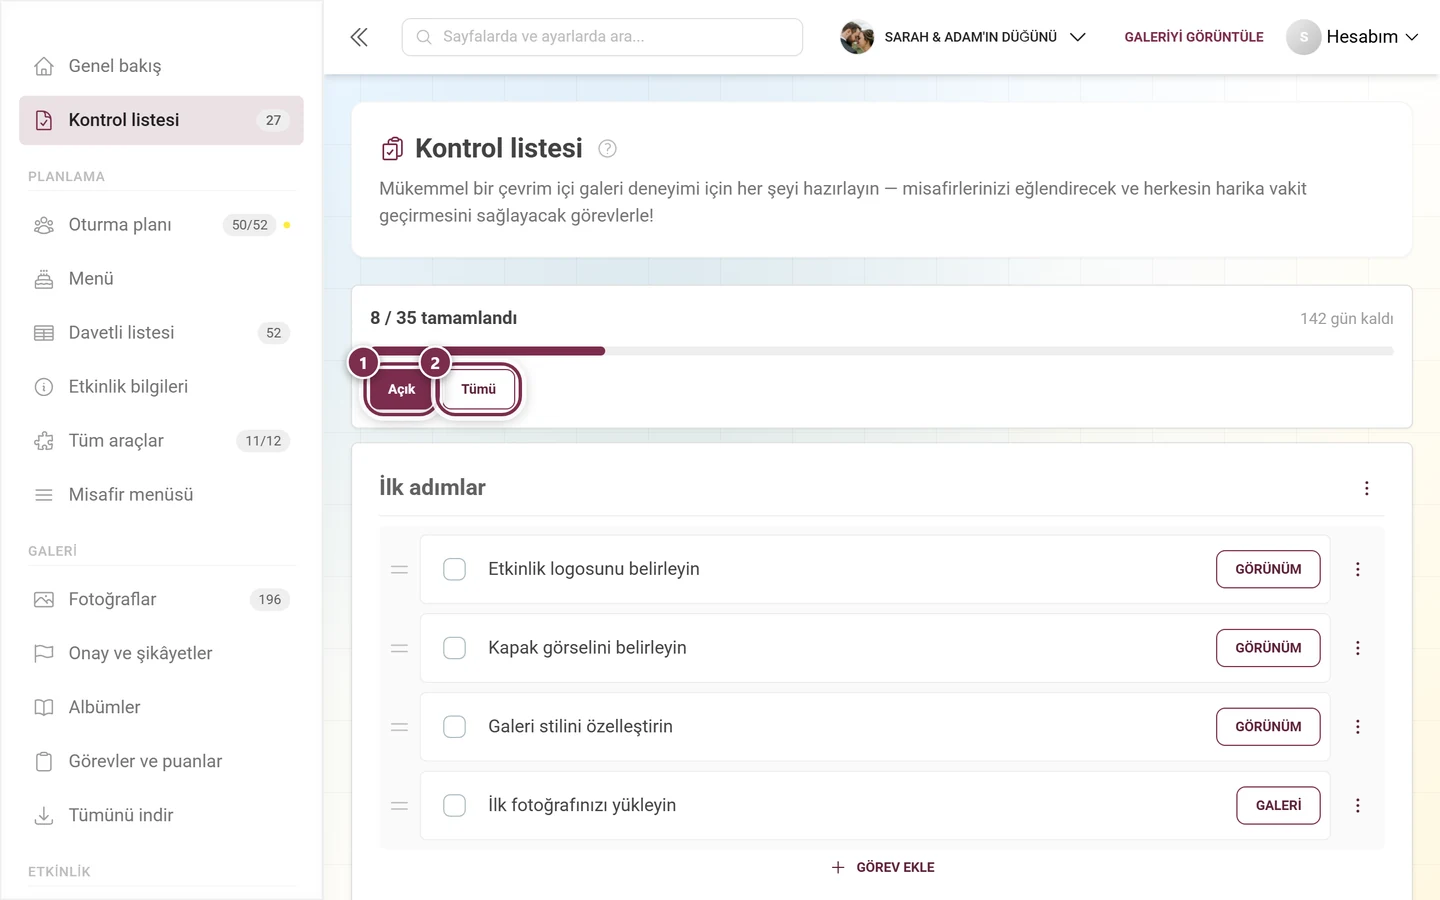Open Menü cake icon

point(44,279)
